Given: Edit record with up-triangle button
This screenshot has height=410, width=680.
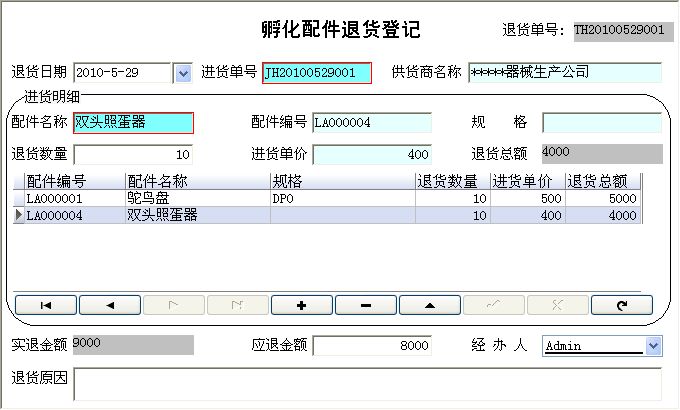Looking at the screenshot, I should pyautogui.click(x=430, y=305).
